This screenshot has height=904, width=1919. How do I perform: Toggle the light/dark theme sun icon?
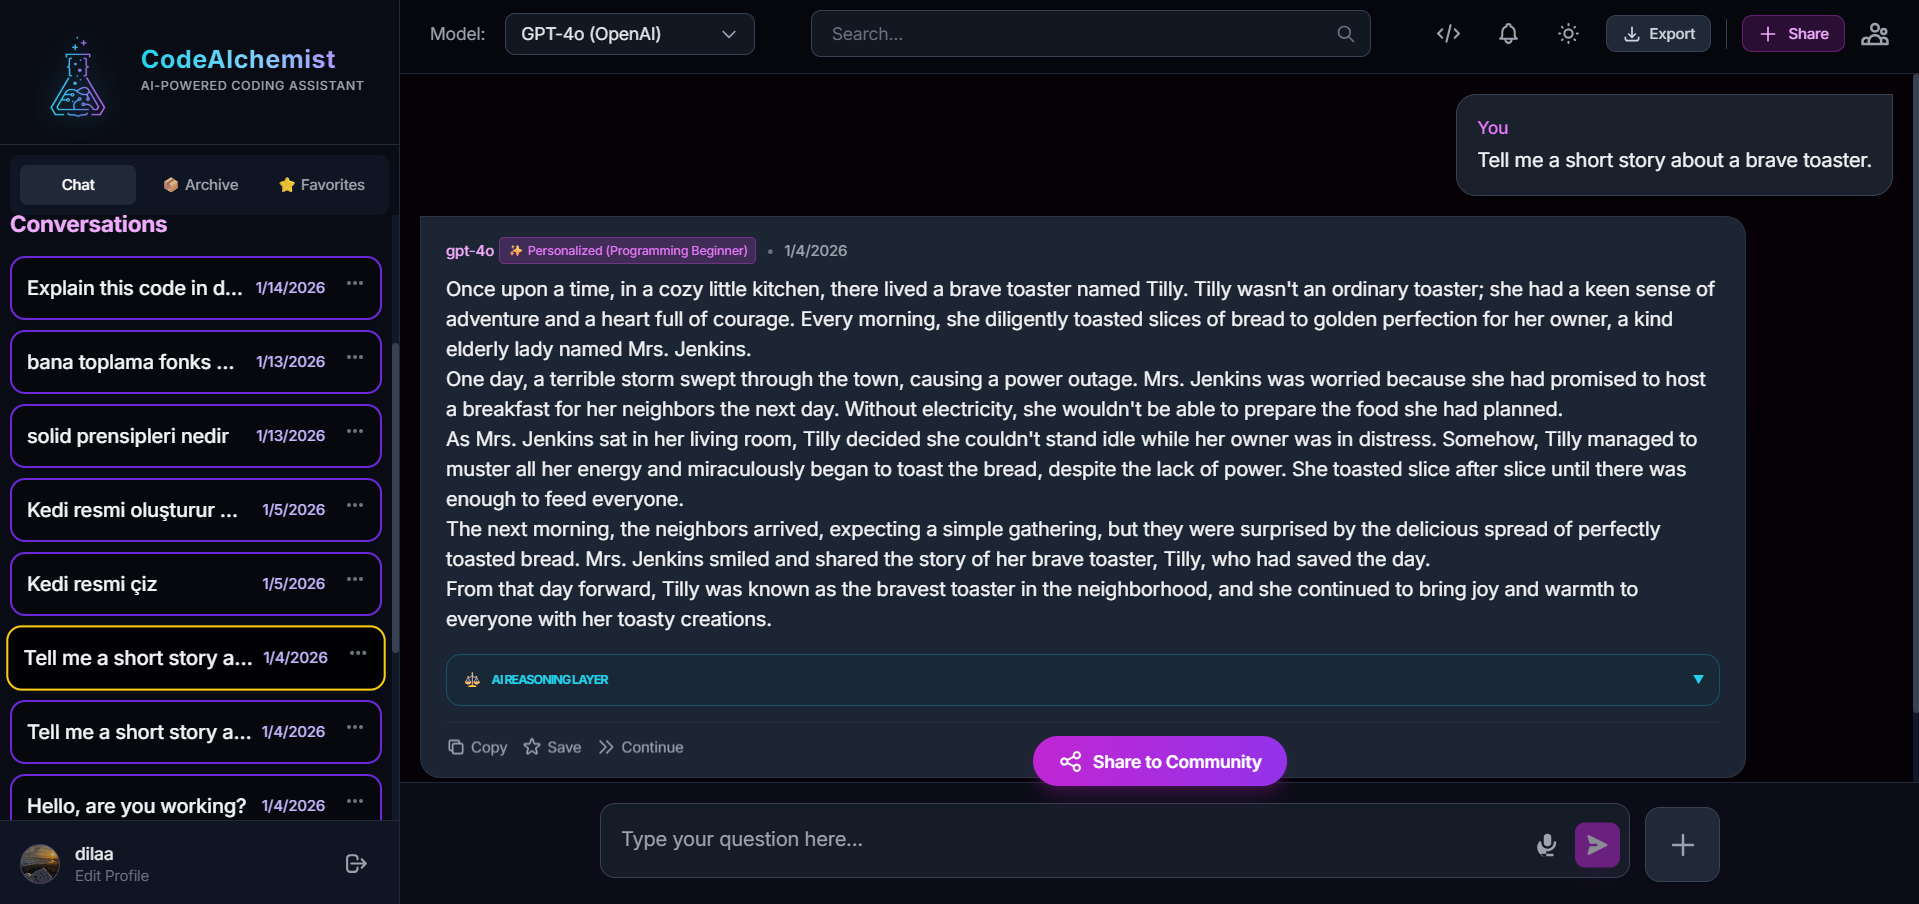[1568, 34]
